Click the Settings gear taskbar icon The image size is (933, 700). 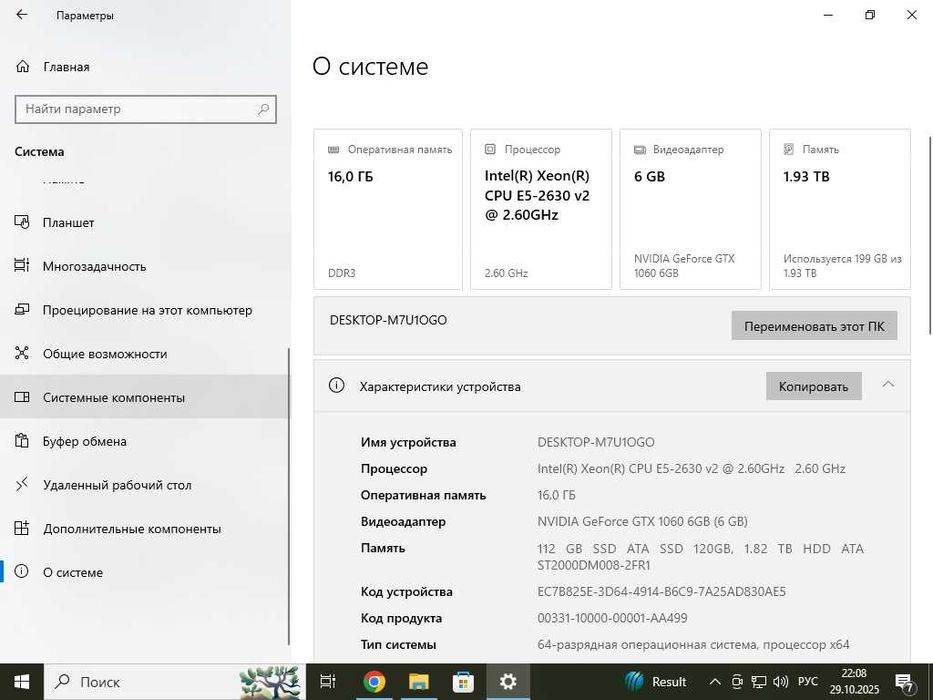pyautogui.click(x=508, y=682)
